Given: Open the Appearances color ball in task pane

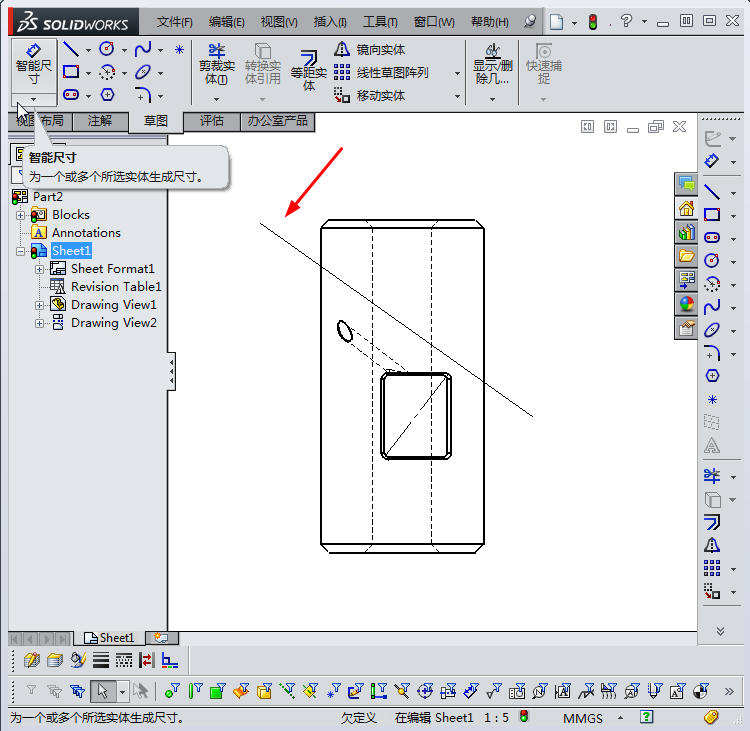Looking at the screenshot, I should [x=686, y=304].
